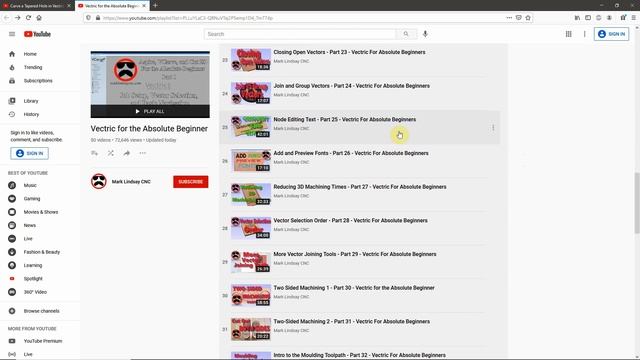Open Gaming under Best of YouTube
Image resolution: width=640 pixels, height=360 pixels.
(x=31, y=199)
